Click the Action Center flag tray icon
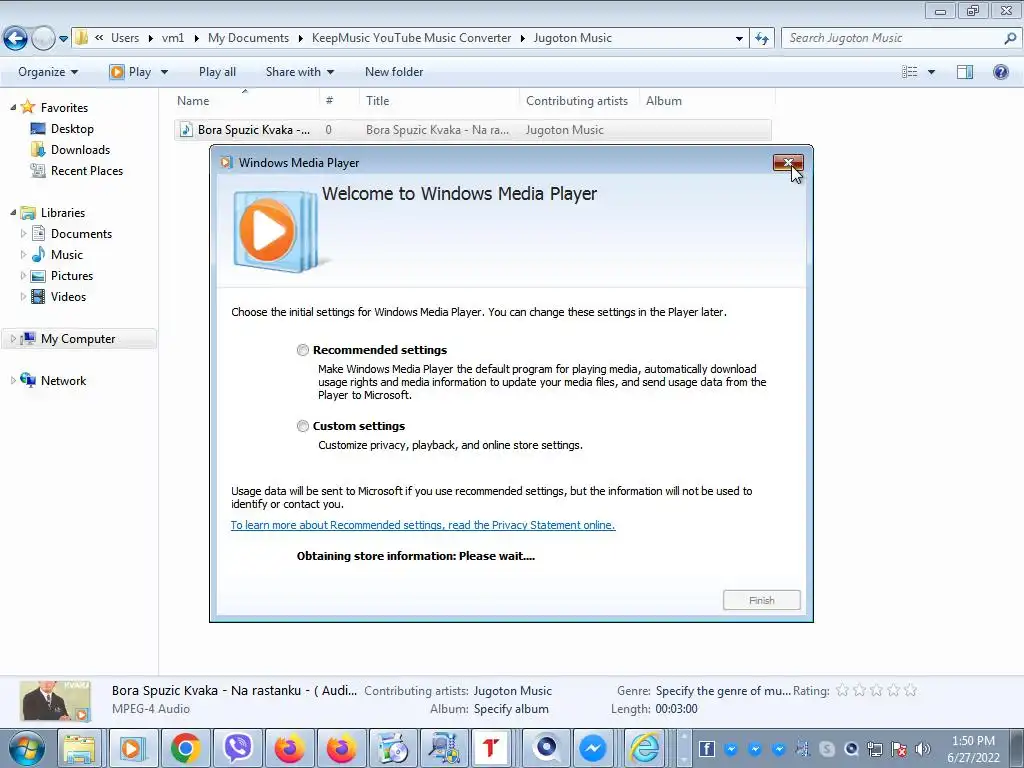1024x768 pixels. click(x=899, y=749)
